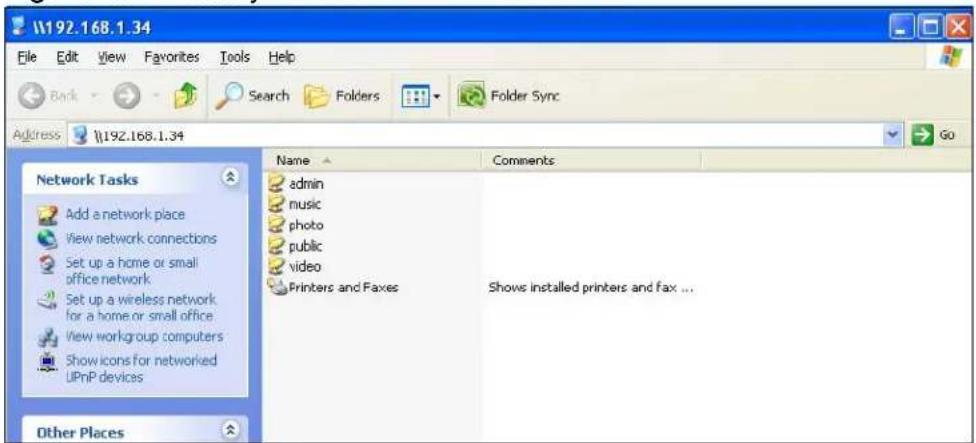Click Add a network place link
The image size is (976, 443).
(125, 215)
